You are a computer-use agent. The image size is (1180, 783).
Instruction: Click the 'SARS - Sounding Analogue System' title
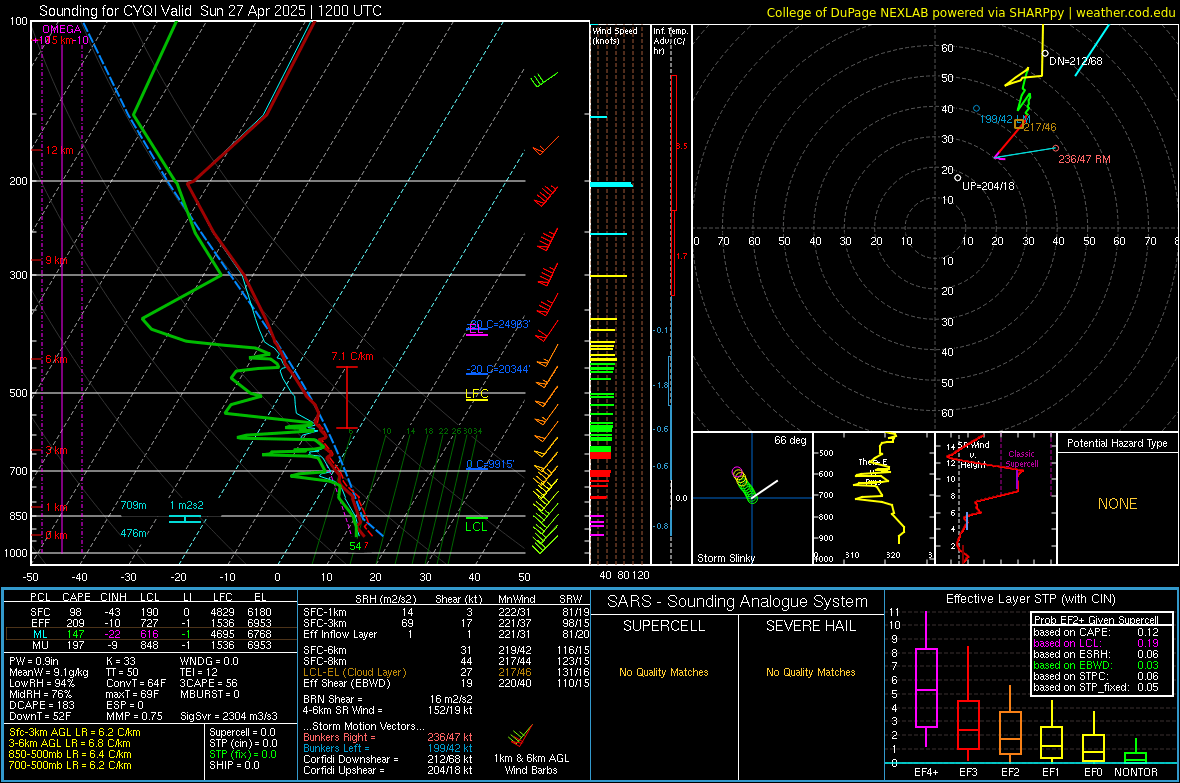point(738,602)
